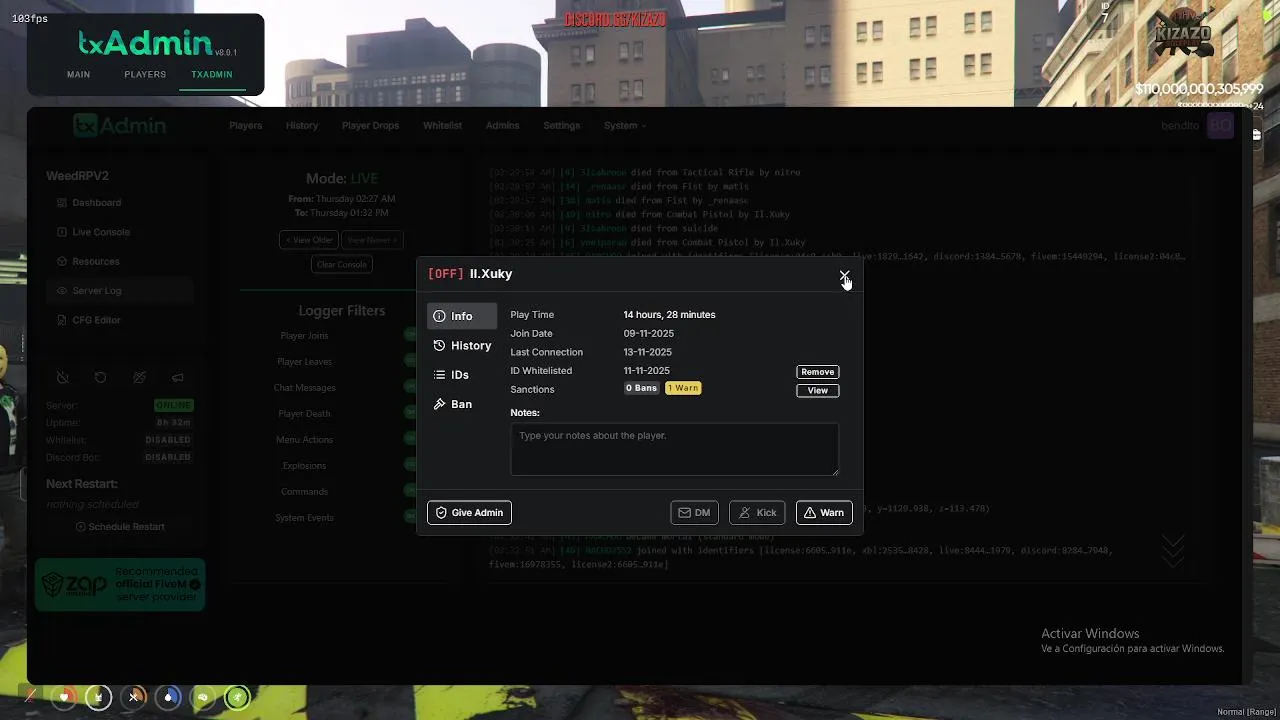Click the txAdmin logo in web panel header

(119, 126)
